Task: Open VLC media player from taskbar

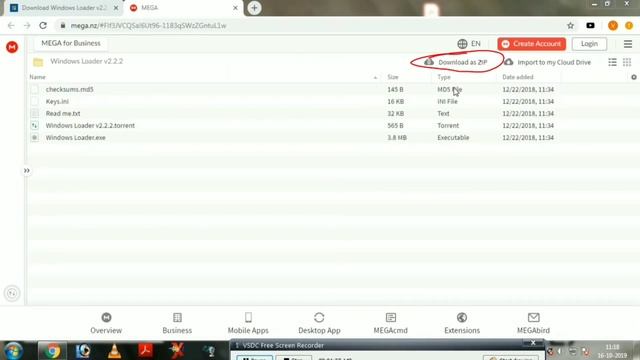Action: click(115, 351)
